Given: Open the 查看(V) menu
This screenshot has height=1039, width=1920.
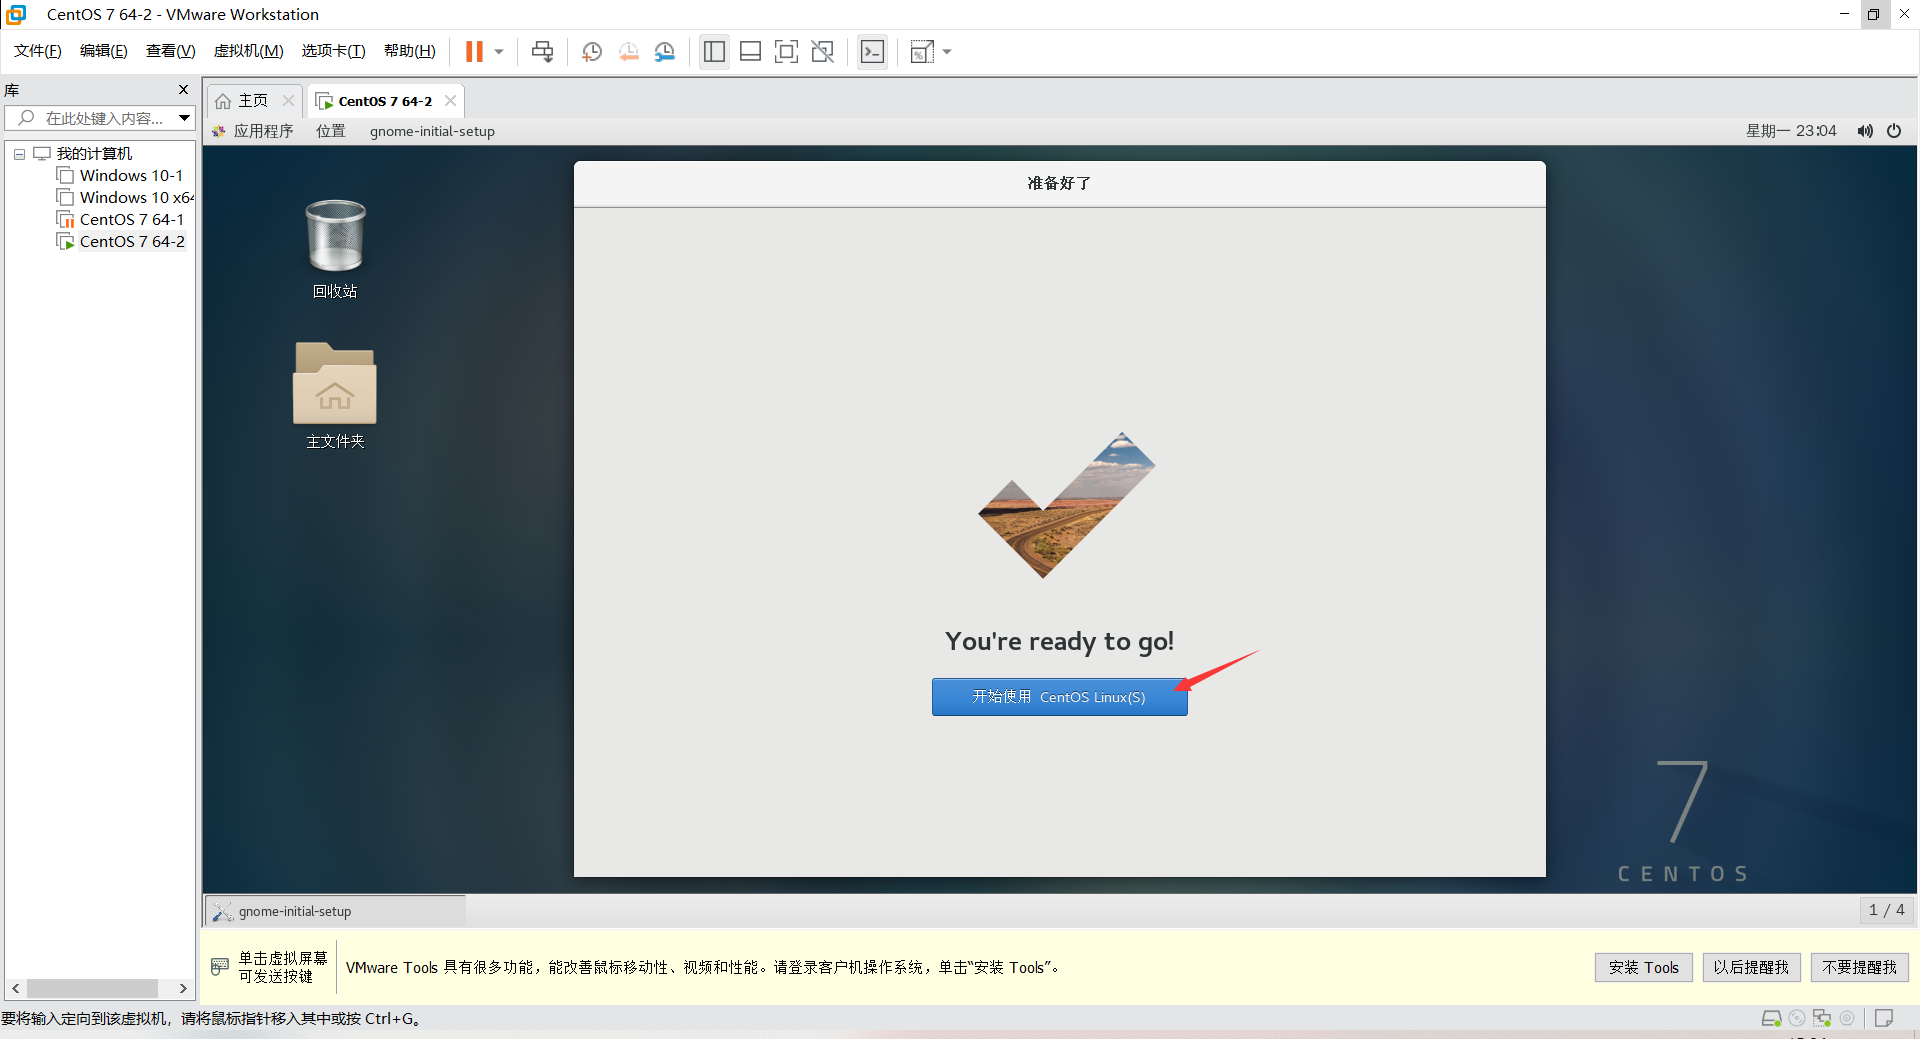Looking at the screenshot, I should 170,51.
